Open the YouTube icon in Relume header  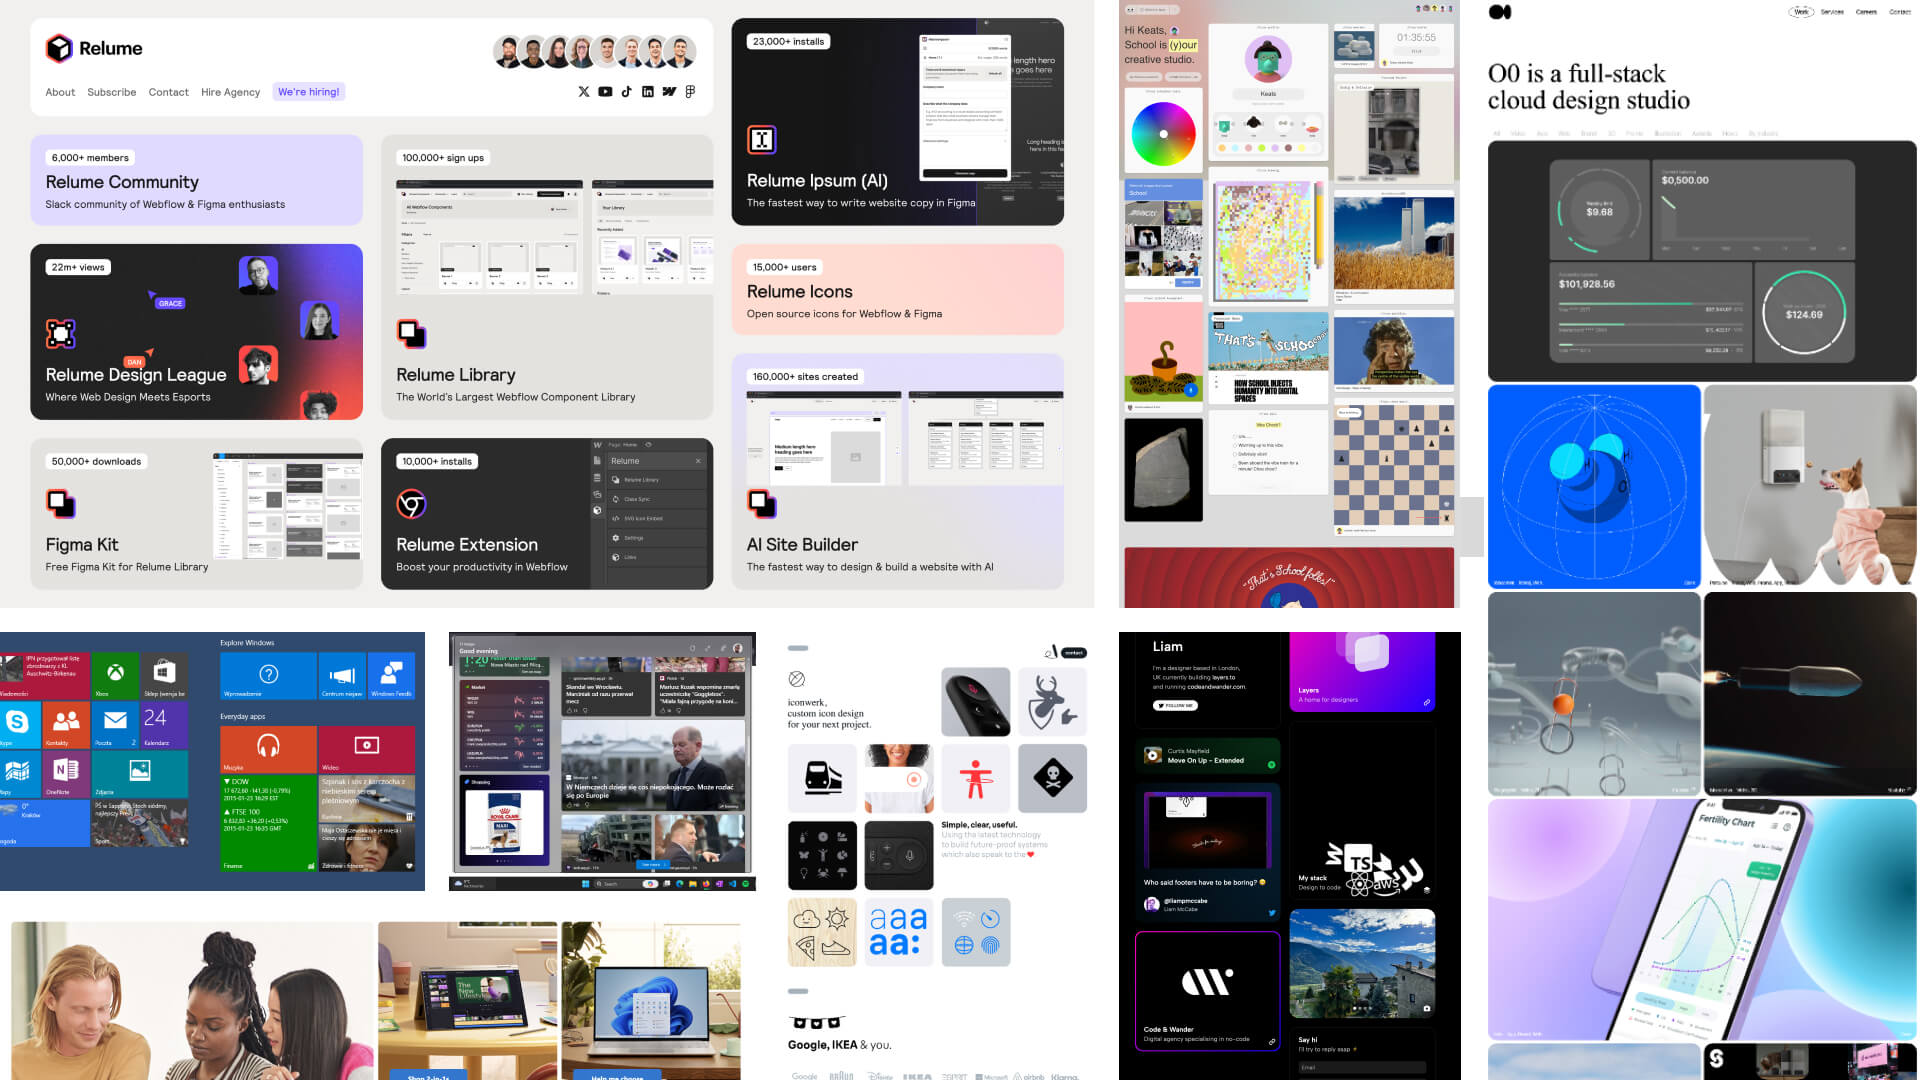point(605,92)
